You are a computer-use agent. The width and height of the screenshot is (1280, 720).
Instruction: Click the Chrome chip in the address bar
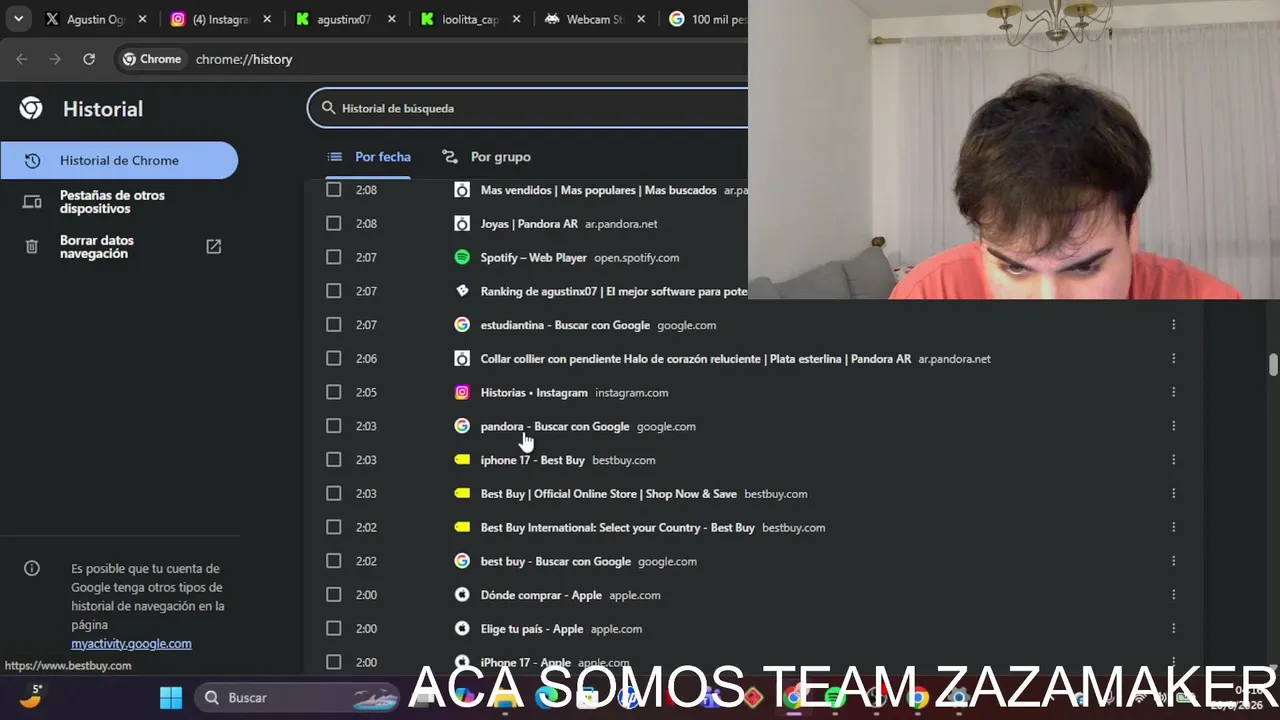(152, 59)
